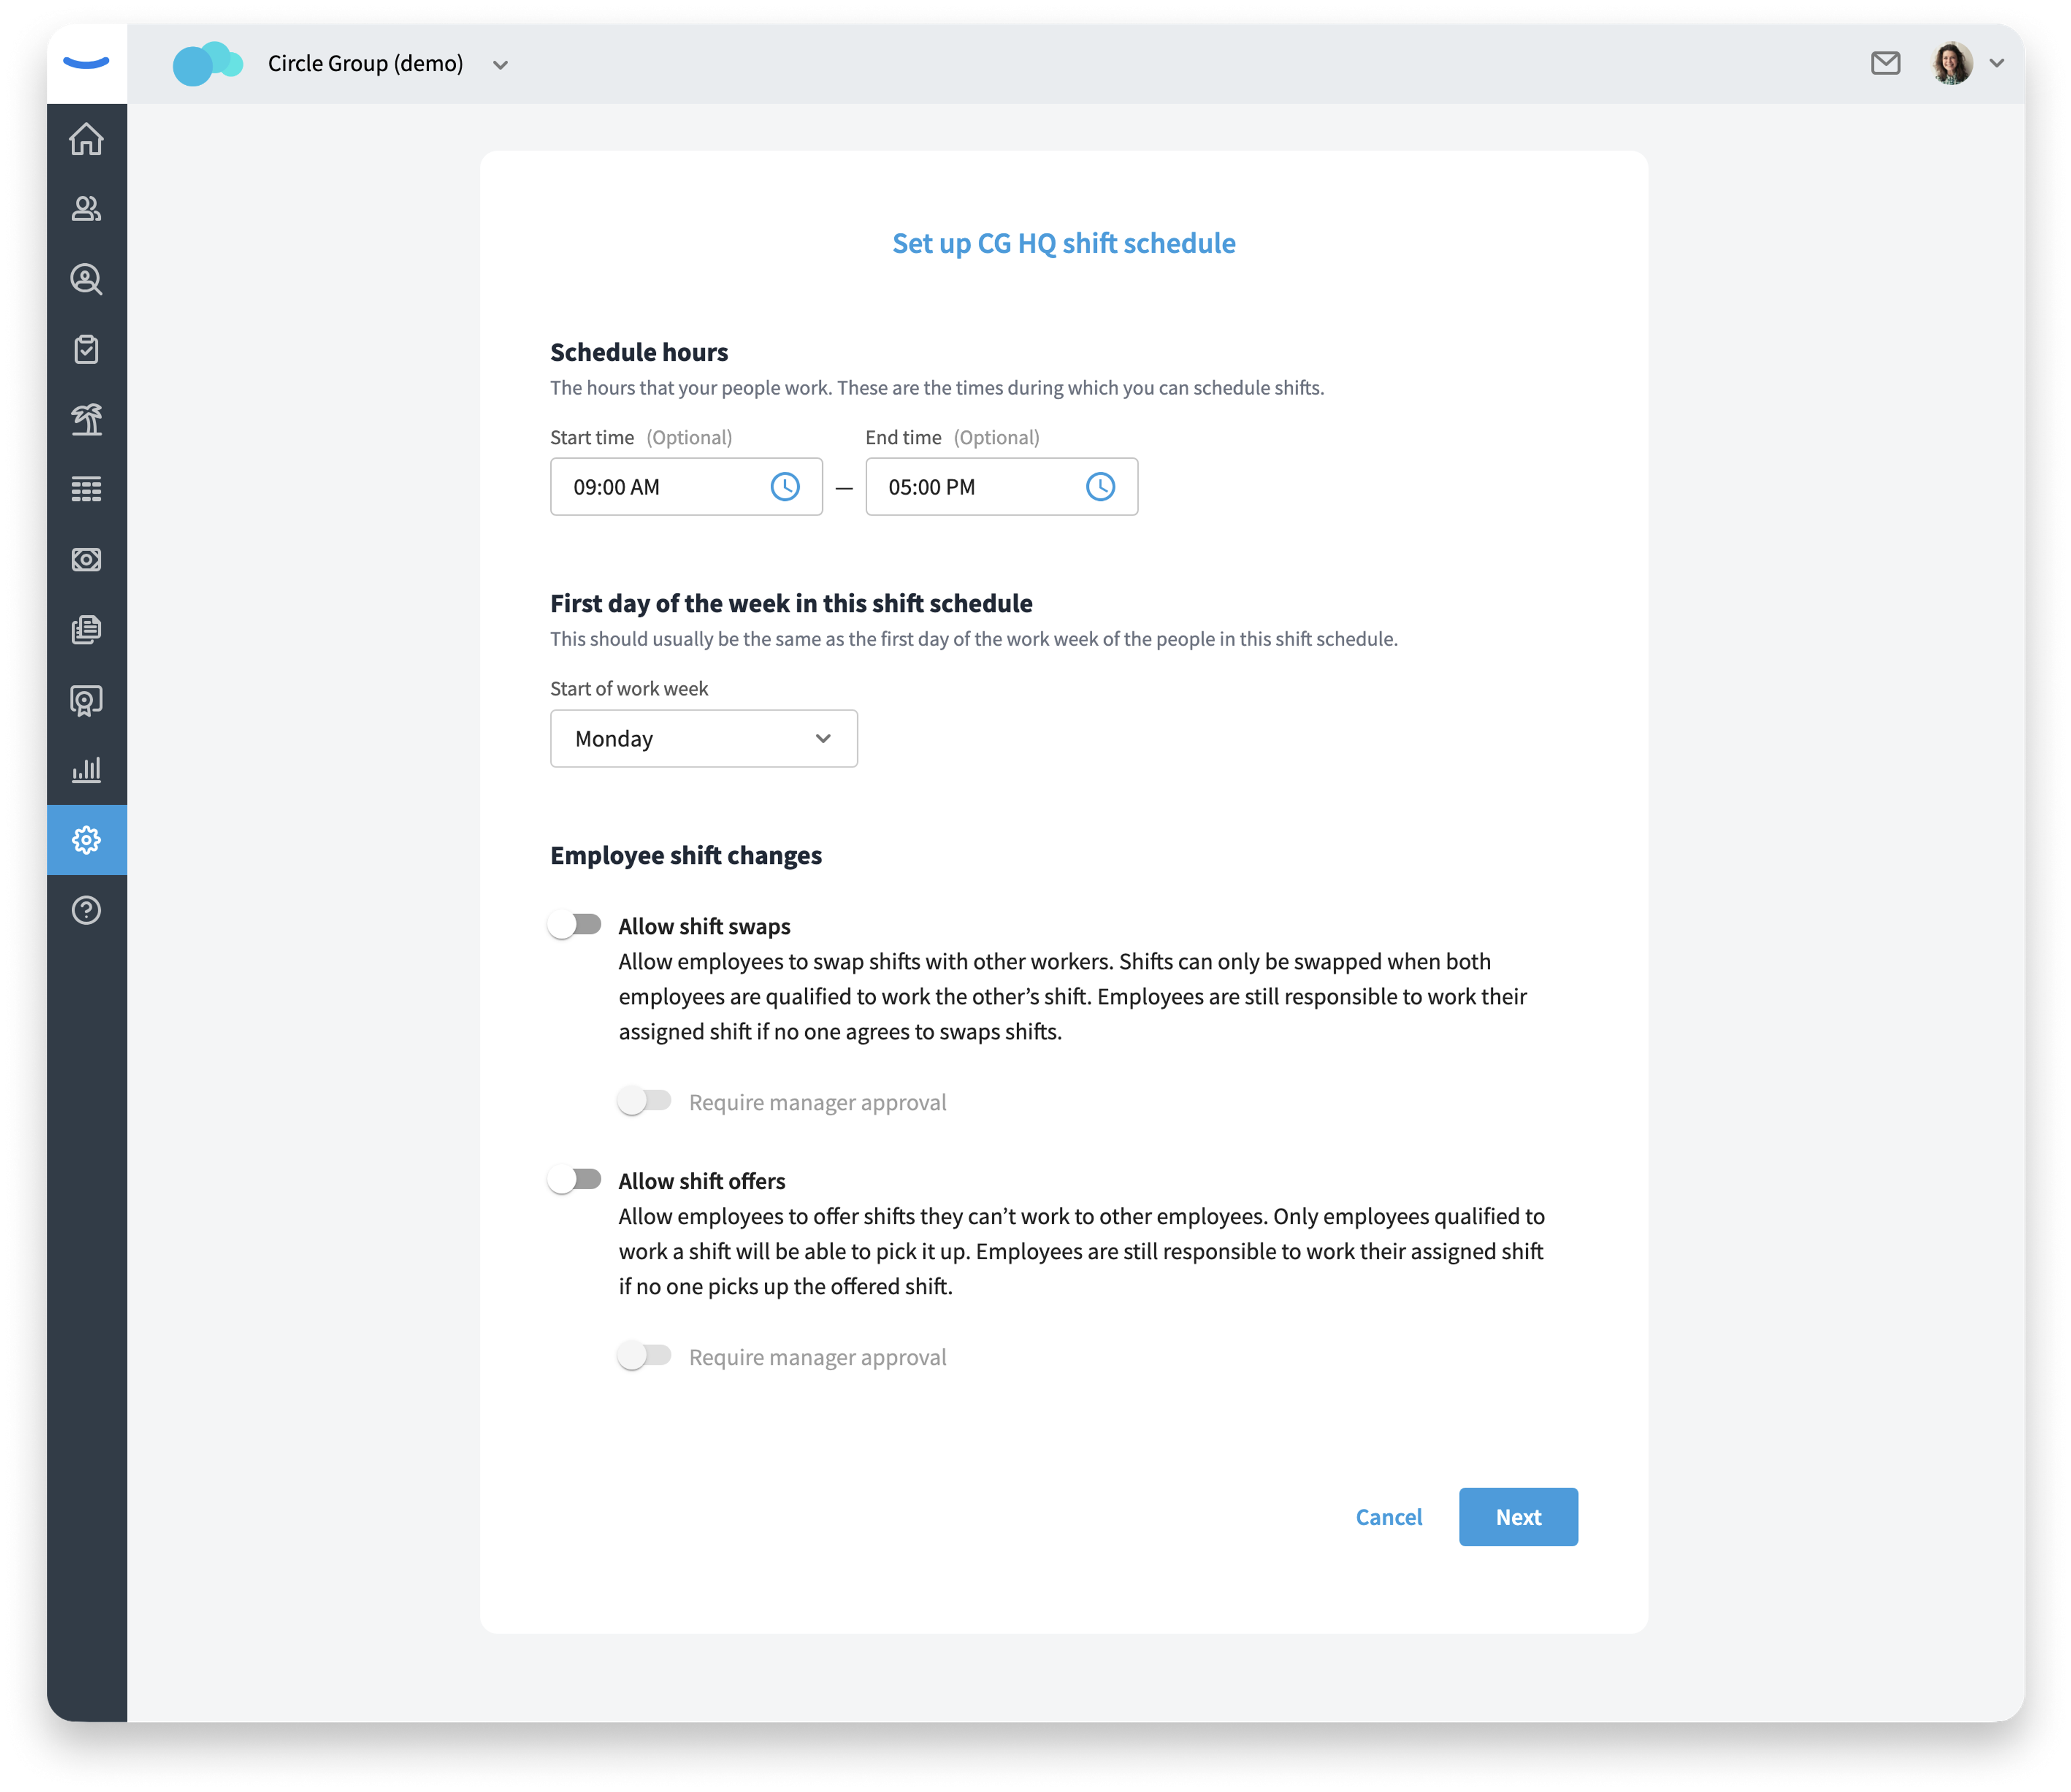This screenshot has width=2071, height=1792.
Task: Enable the Allow shift swaps toggle
Action: point(575,925)
